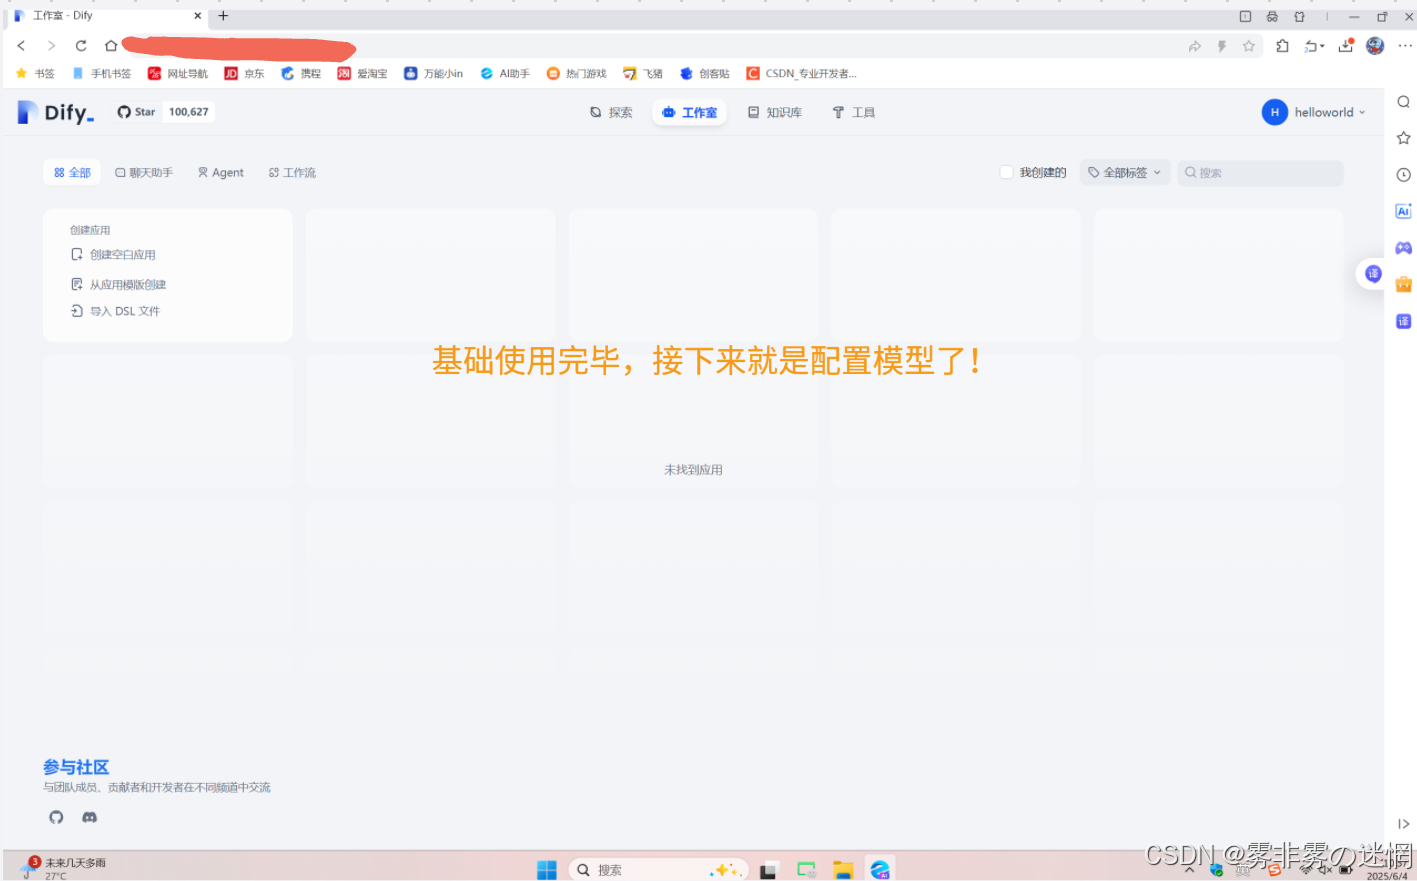The image size is (1417, 881).
Task: Open the undo closed tab dropdown
Action: point(1314,46)
